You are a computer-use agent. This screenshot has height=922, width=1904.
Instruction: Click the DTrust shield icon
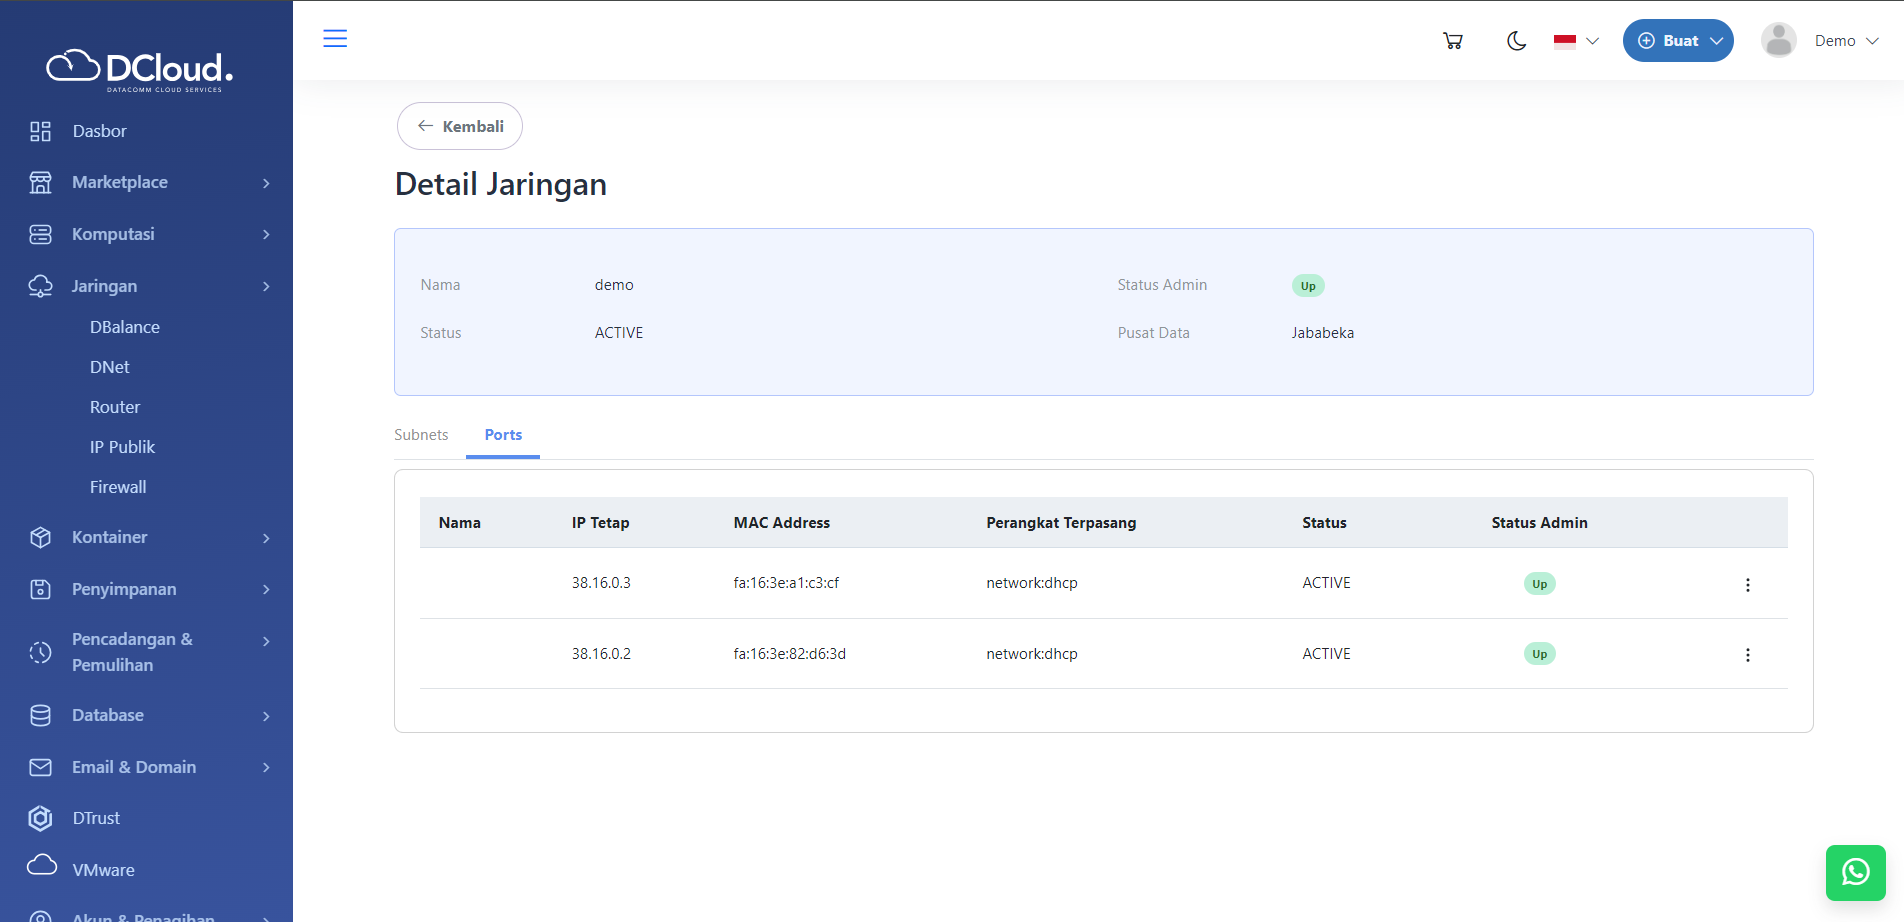pyautogui.click(x=40, y=818)
